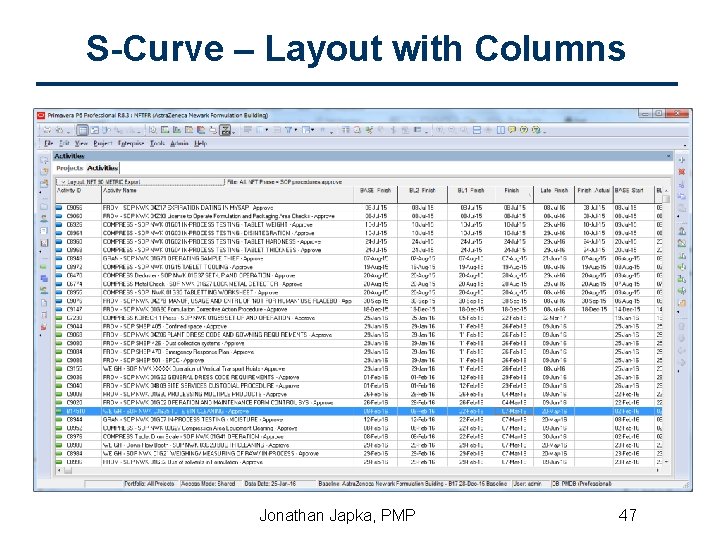
Task: Click the split horizontal layout icon
Action: point(477,130)
